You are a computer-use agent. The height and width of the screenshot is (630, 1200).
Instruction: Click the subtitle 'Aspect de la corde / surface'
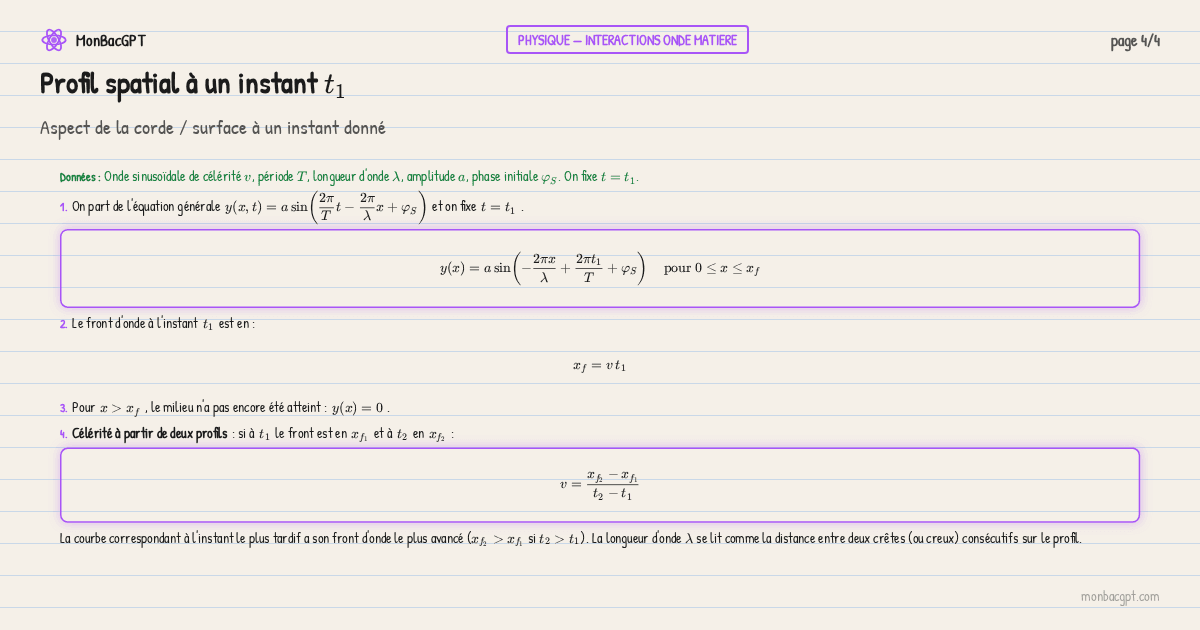coord(212,128)
